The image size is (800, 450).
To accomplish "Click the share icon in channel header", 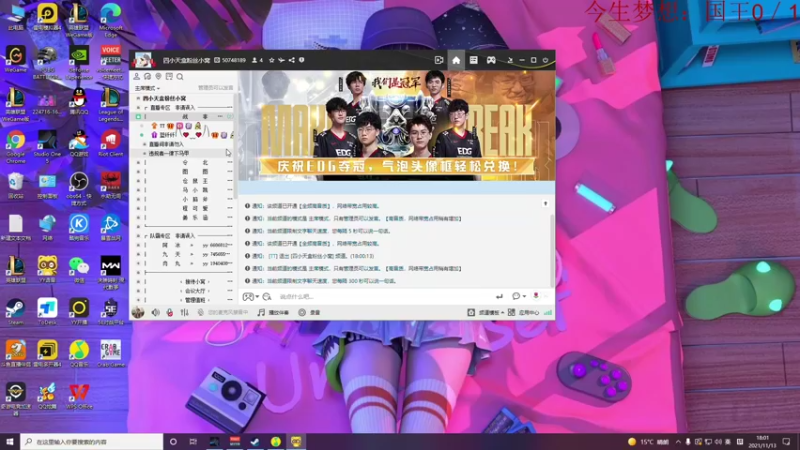I will [x=292, y=60].
